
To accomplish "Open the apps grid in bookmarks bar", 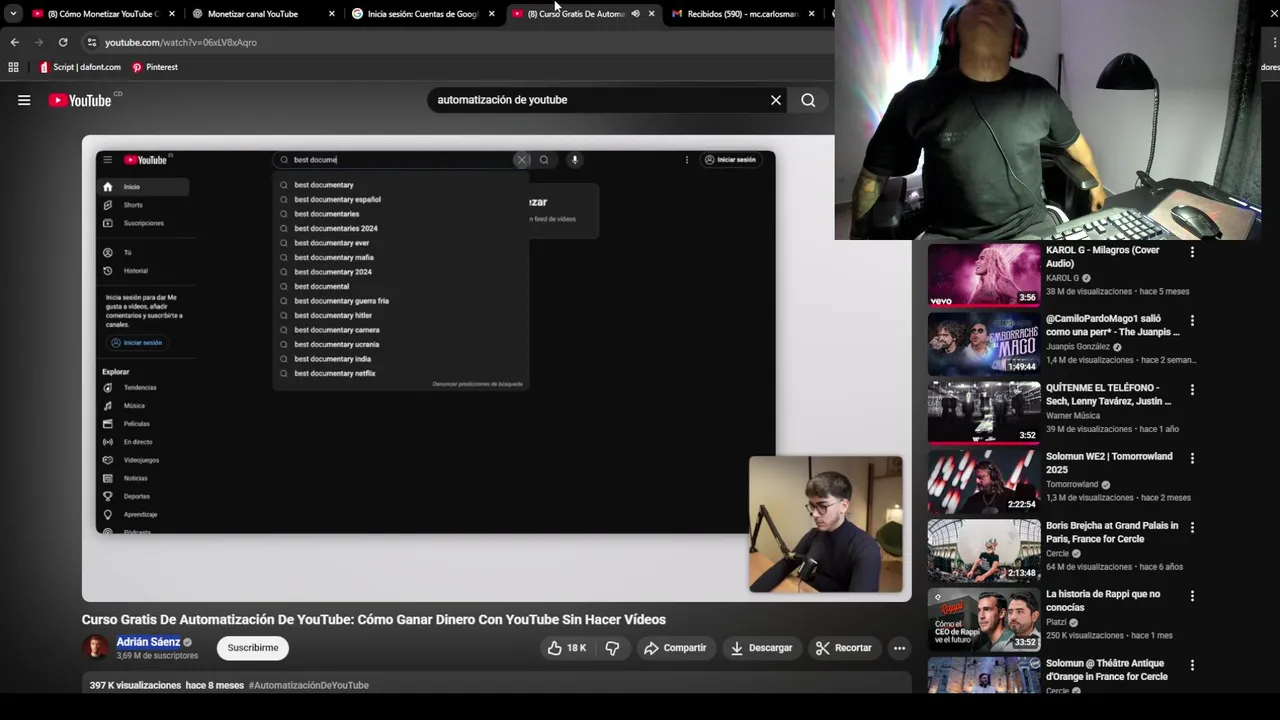I will pyautogui.click(x=13, y=67).
